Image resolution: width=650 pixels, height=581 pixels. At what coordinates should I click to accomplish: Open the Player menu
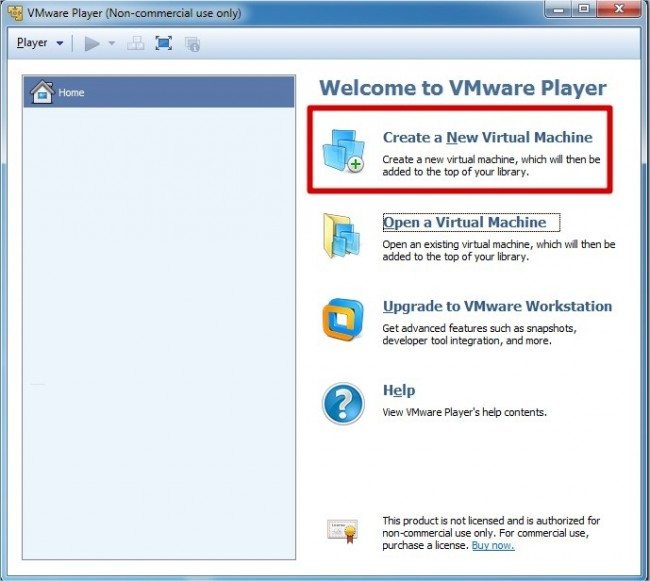click(x=39, y=43)
